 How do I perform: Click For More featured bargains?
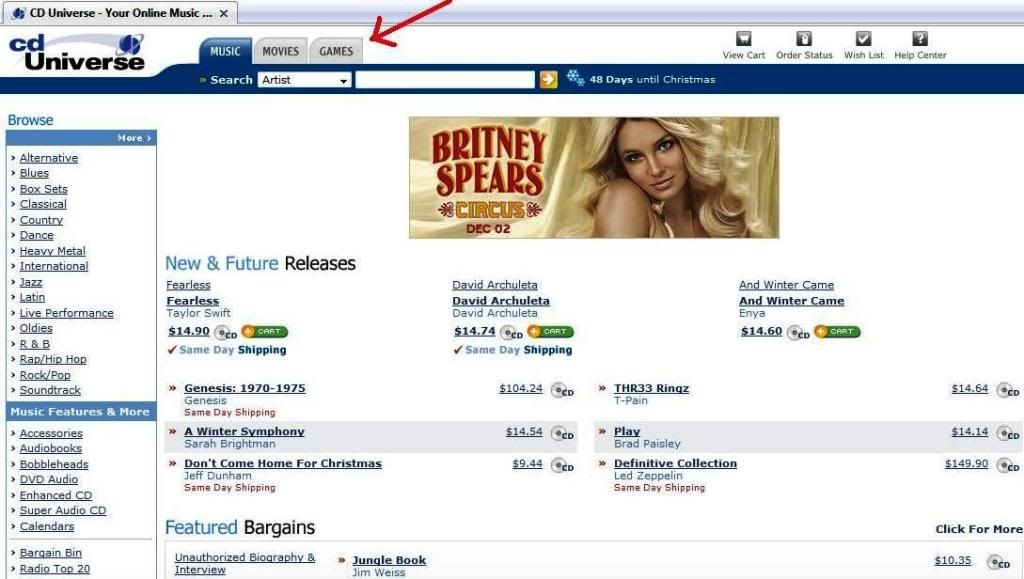click(979, 529)
